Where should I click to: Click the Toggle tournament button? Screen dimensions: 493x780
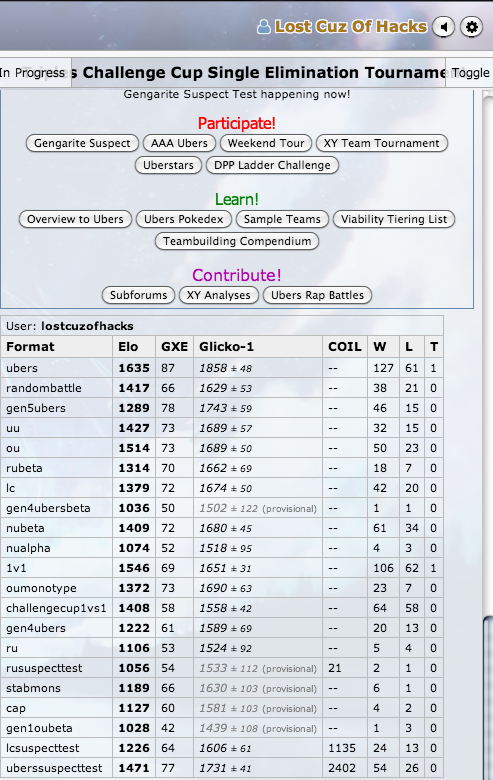coord(470,73)
